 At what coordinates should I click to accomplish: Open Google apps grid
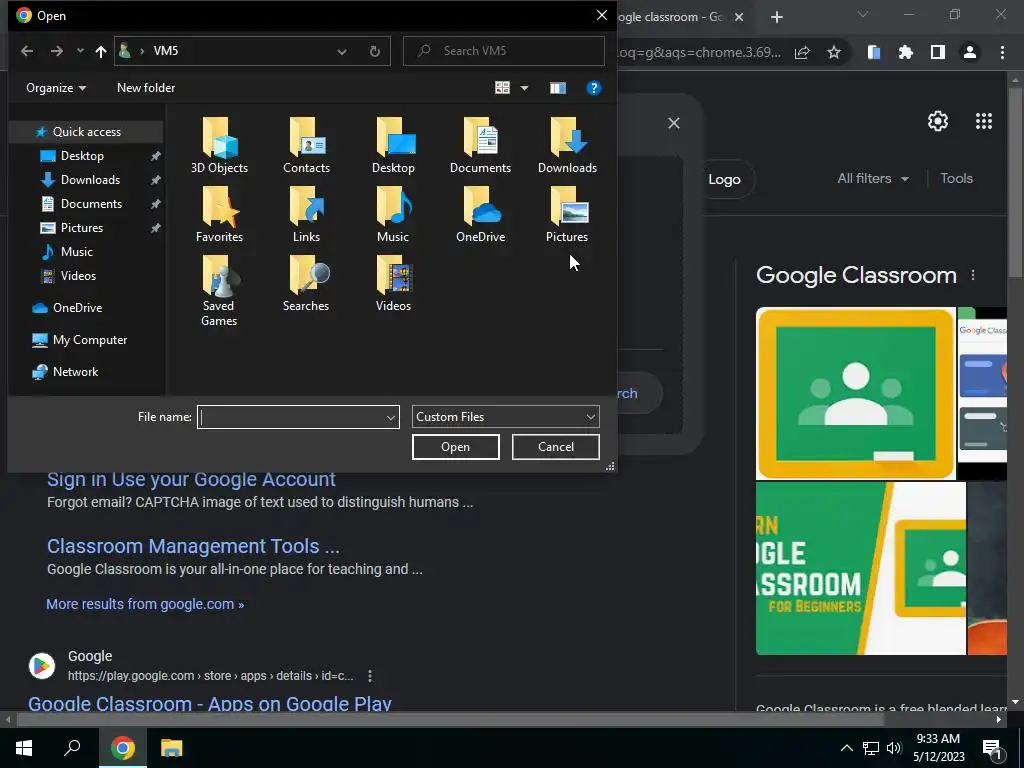click(984, 121)
